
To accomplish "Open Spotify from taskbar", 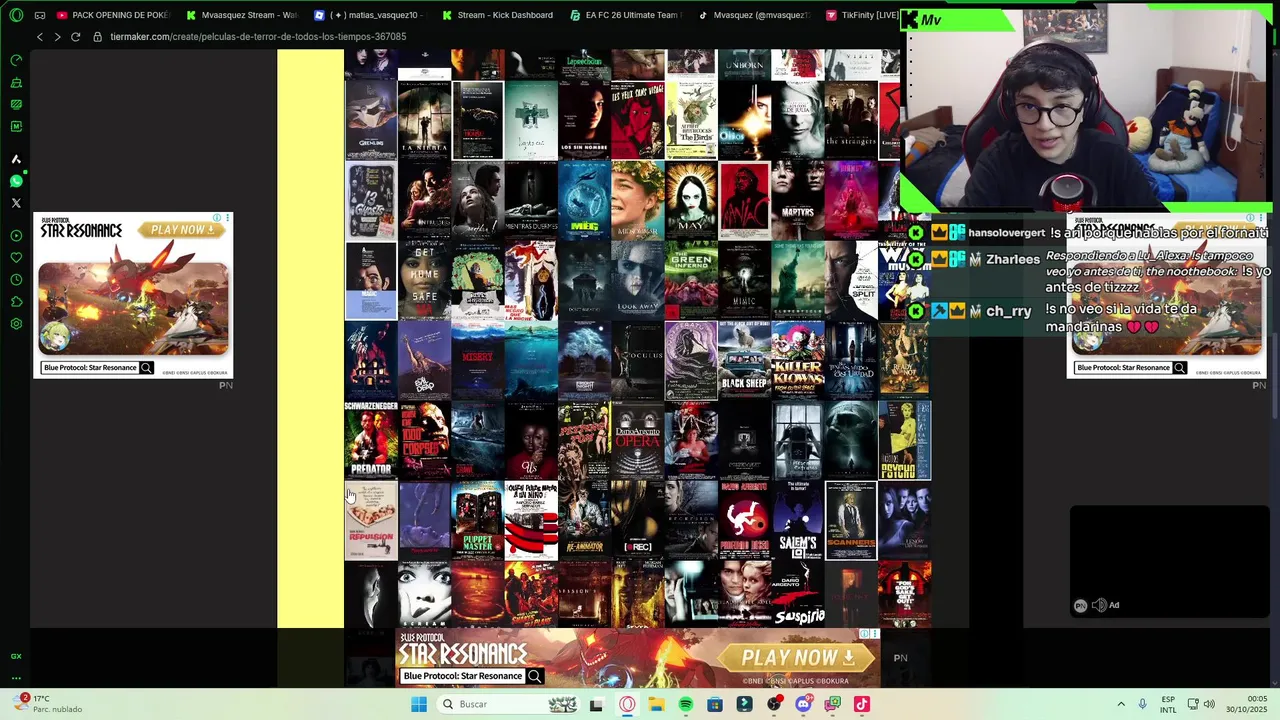I will point(686,704).
